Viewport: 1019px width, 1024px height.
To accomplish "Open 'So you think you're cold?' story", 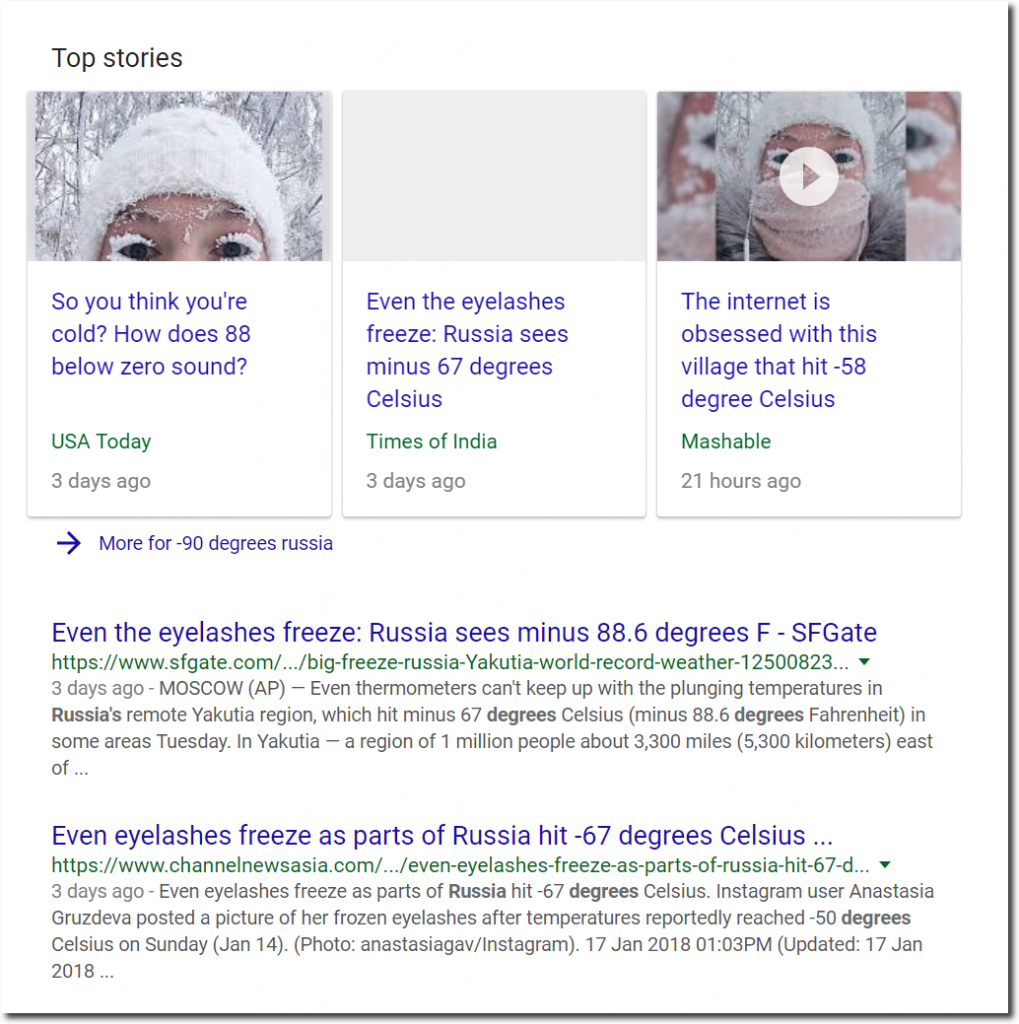I will (151, 334).
